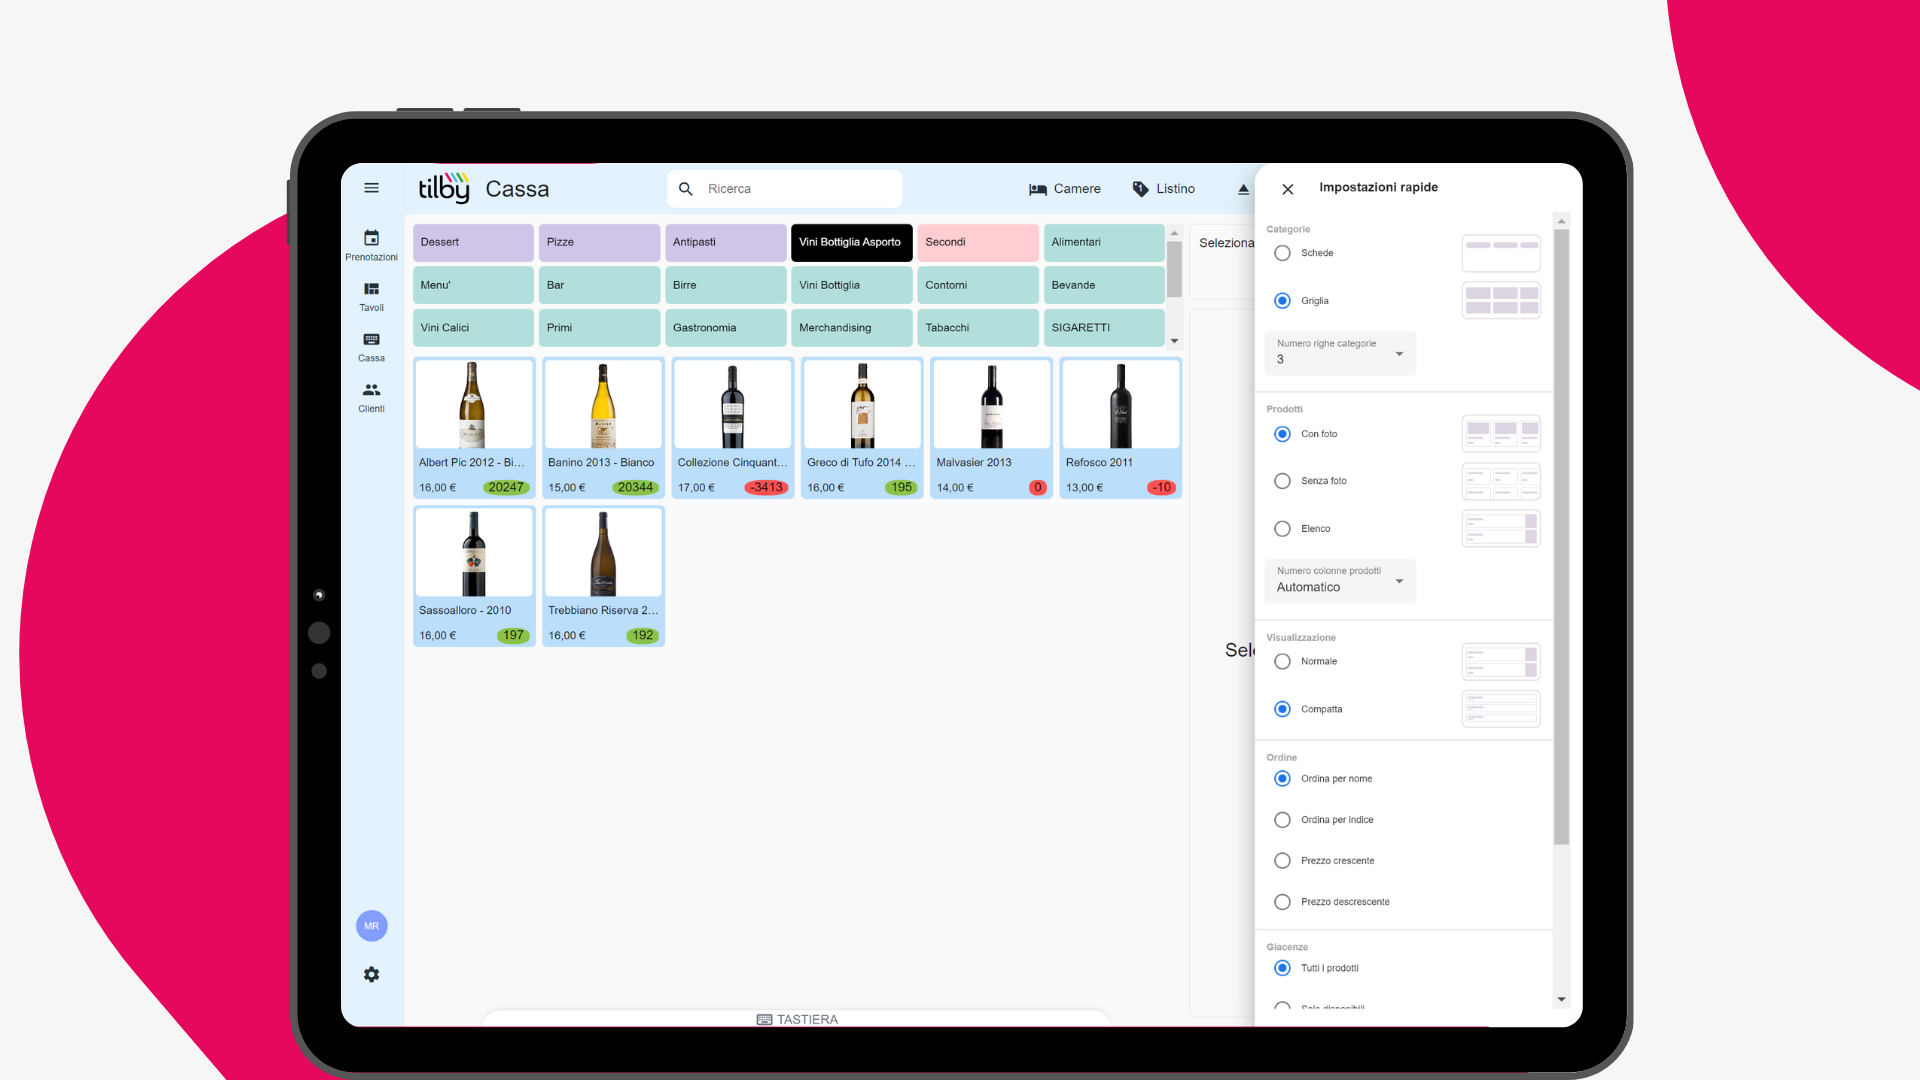This screenshot has height=1080, width=1920.
Task: Open Numero colonne prodotti dropdown
Action: 1340,581
